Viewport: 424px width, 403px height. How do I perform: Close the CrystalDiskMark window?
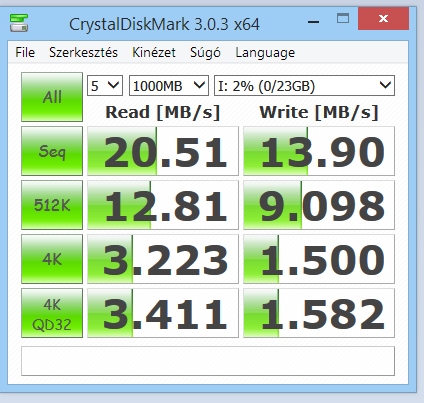(383, 19)
